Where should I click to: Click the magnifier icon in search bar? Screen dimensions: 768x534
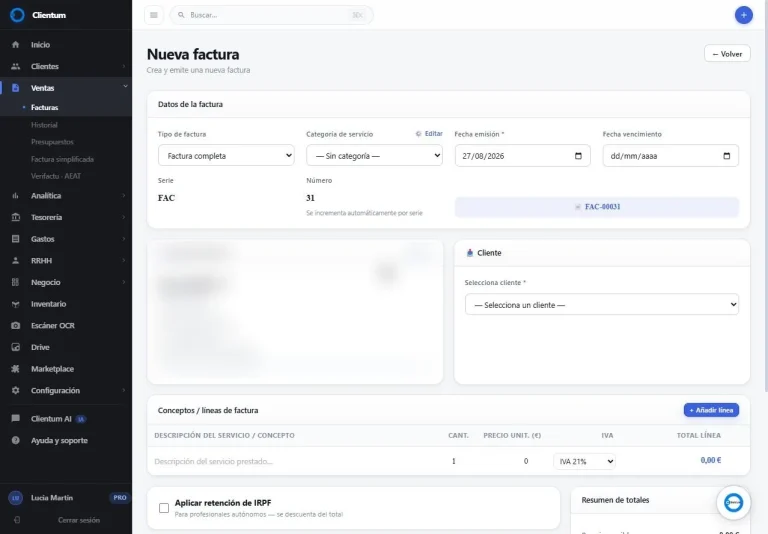181,15
